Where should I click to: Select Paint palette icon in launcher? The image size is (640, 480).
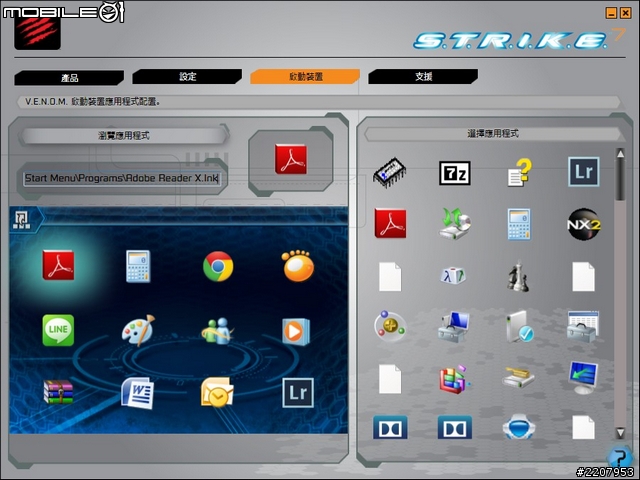(x=138, y=330)
